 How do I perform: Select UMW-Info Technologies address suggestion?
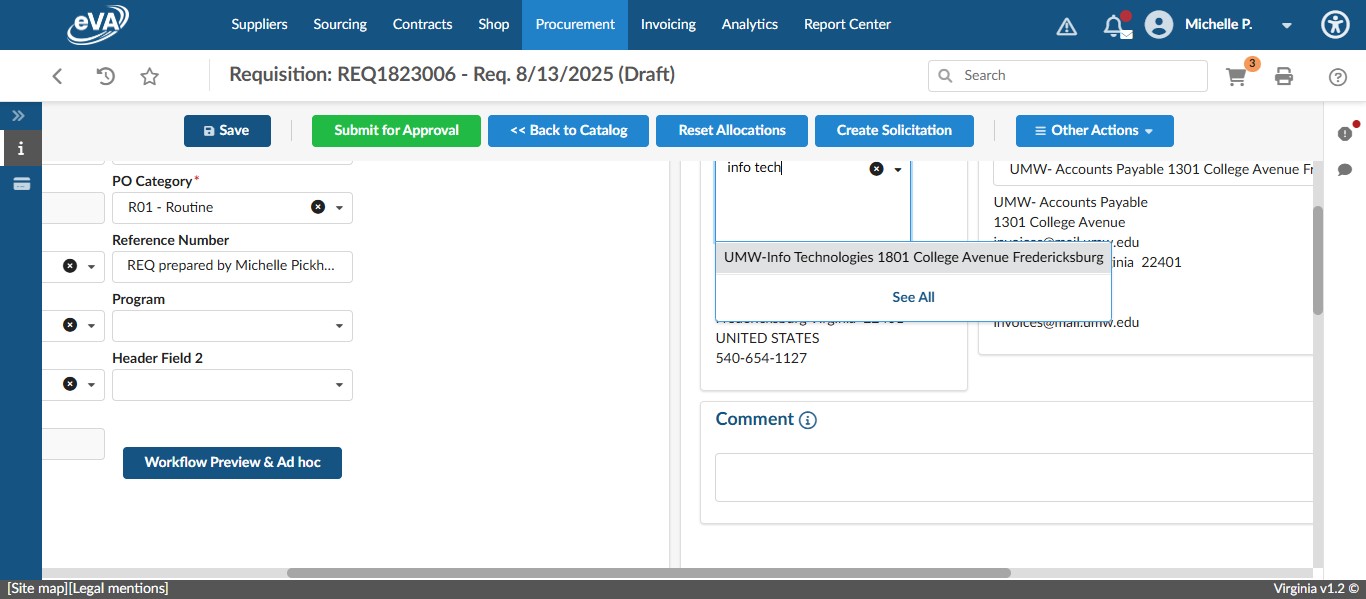[913, 257]
